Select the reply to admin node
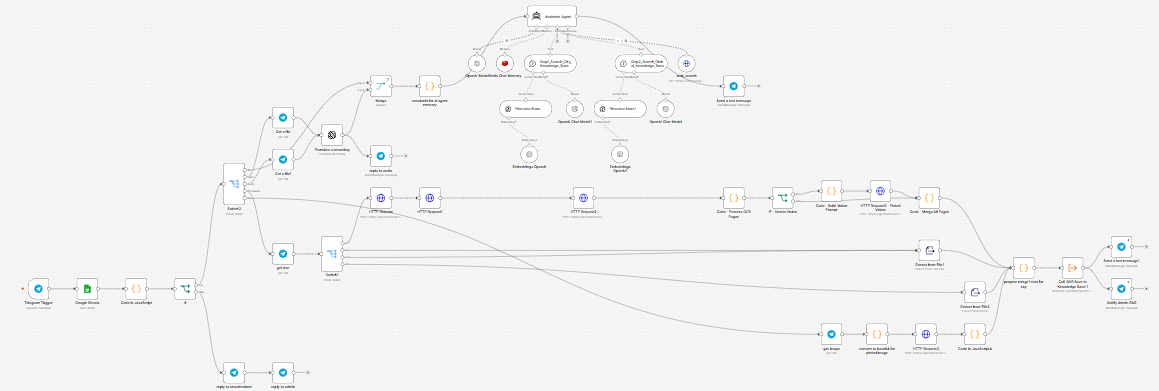Screen dimensions: 1159x391 tap(283, 373)
